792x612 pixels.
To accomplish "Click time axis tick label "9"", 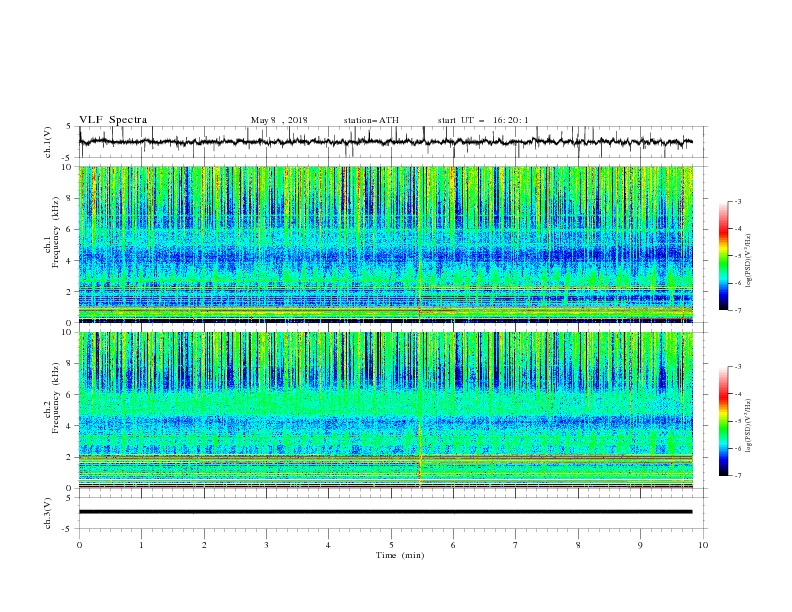I will [640, 545].
